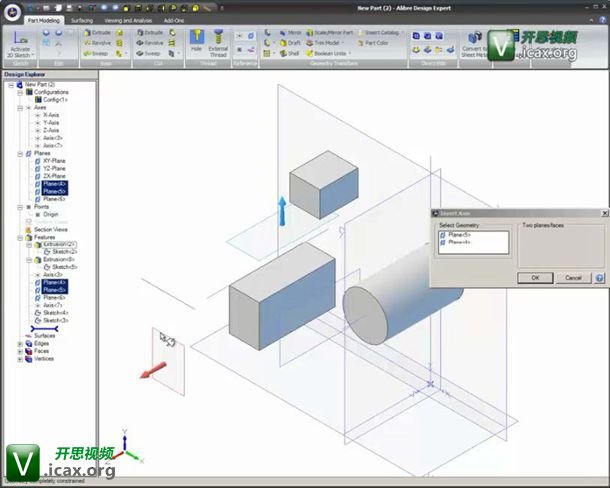Select the Hole tool
Image resolution: width=610 pixels, height=488 pixels.
pyautogui.click(x=197, y=41)
